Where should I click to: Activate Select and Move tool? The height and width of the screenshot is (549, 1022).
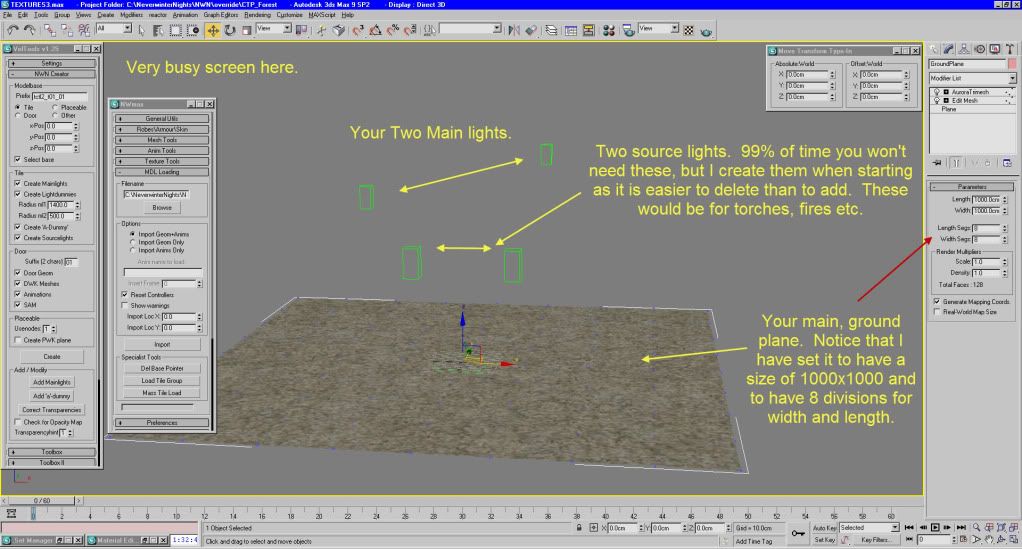[x=212, y=30]
